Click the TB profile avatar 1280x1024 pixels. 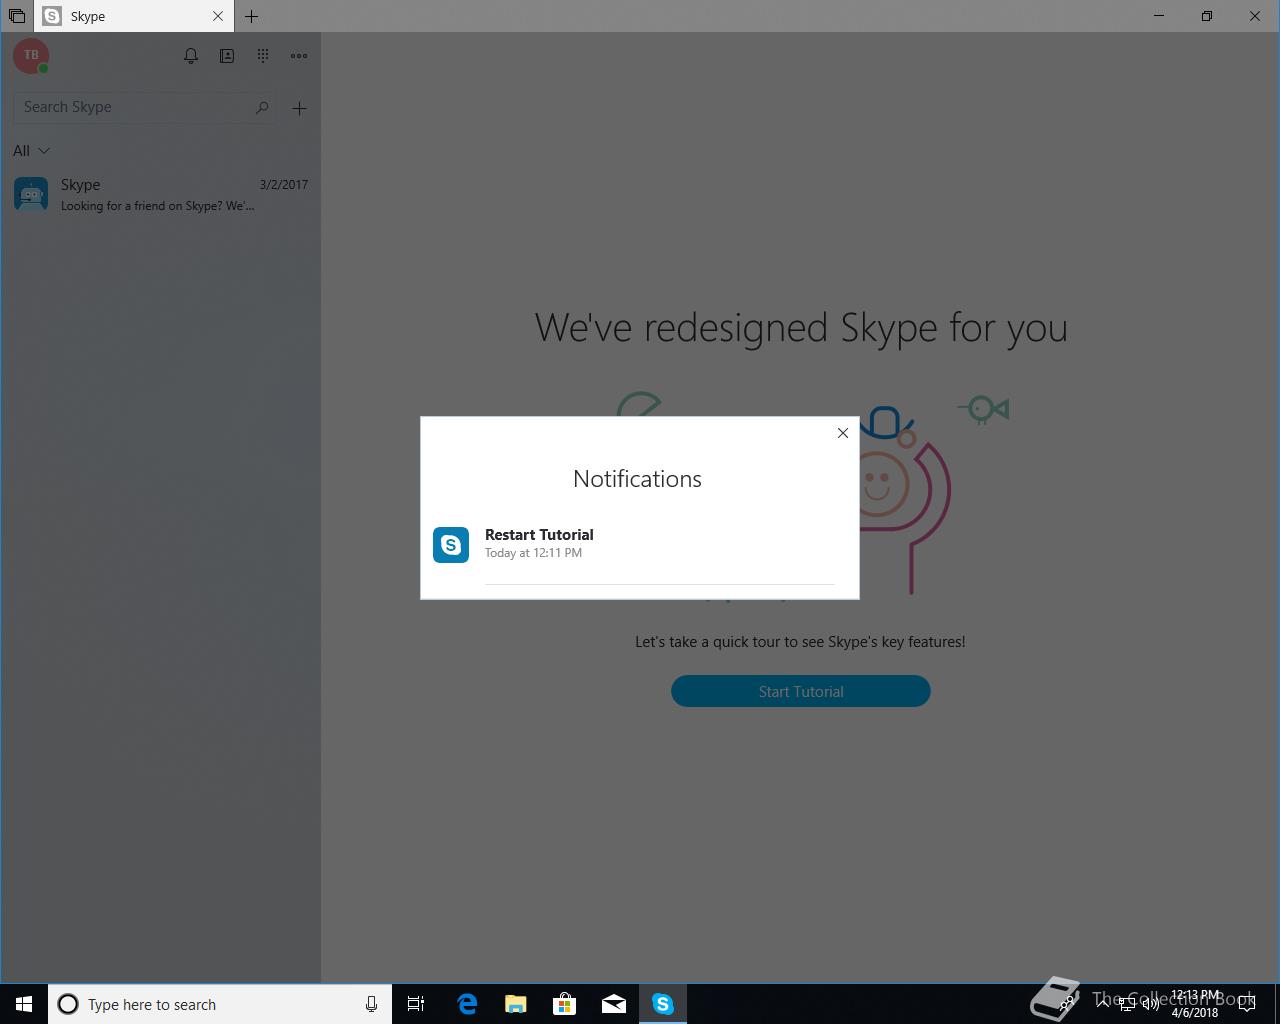31,56
